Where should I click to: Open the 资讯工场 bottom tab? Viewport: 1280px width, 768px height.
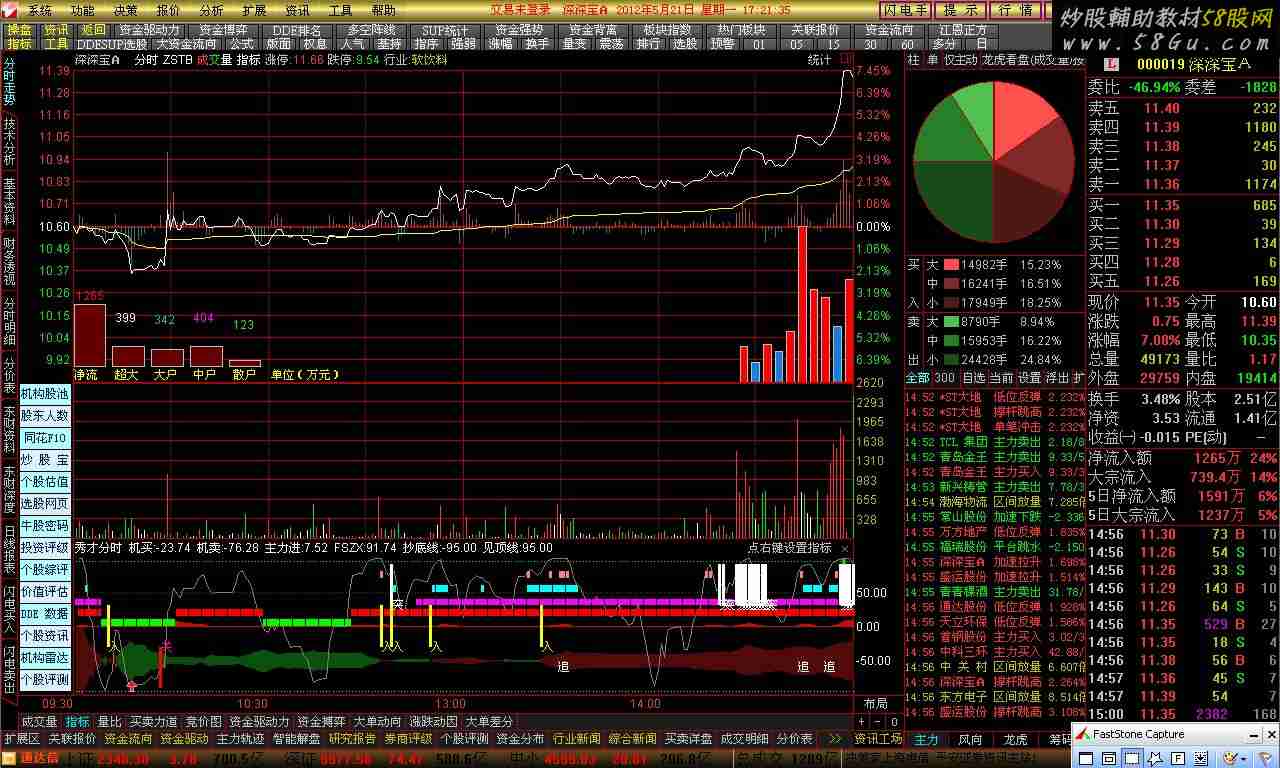tap(879, 739)
